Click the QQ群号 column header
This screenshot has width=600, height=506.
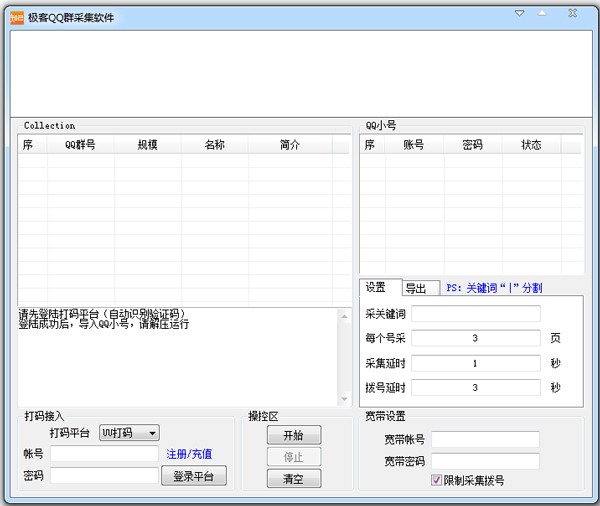tap(80, 145)
